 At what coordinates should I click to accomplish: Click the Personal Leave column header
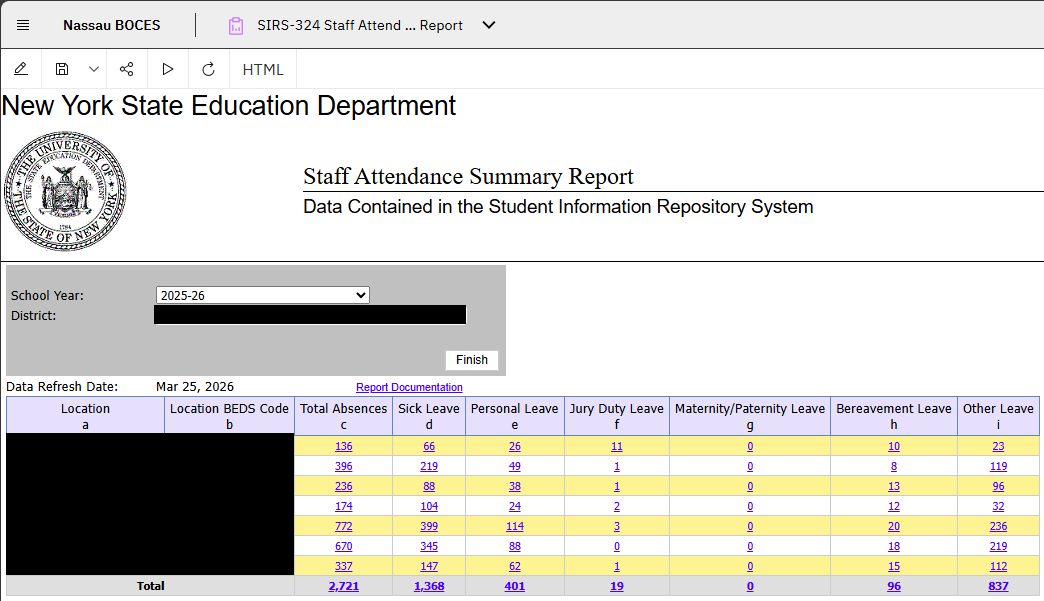pos(515,416)
